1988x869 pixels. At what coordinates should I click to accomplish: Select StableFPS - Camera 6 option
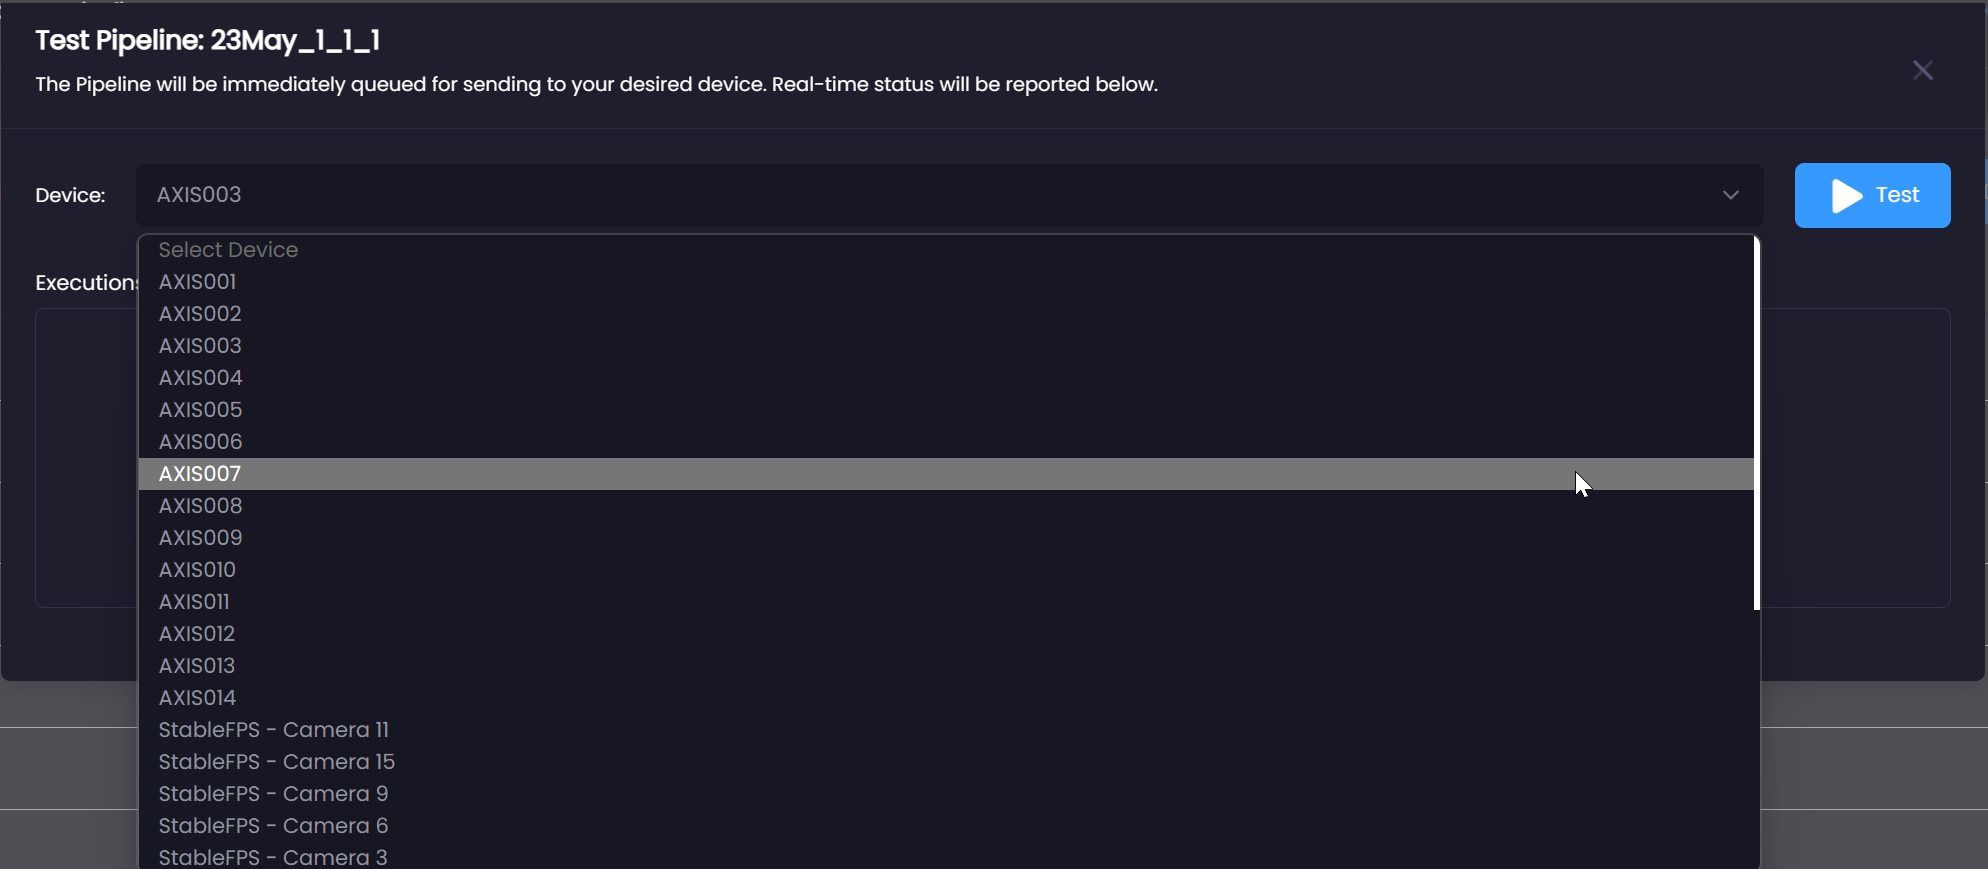tap(946, 826)
